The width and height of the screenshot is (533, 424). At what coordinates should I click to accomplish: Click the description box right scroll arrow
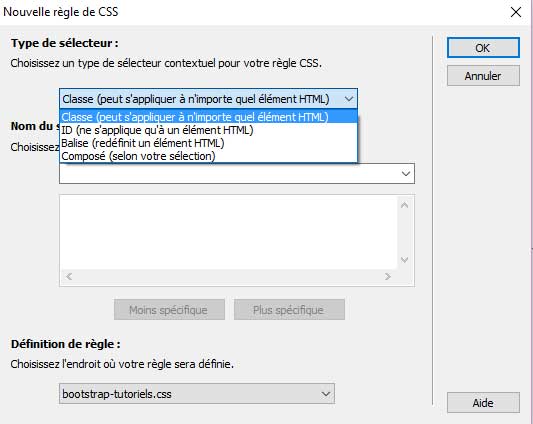pos(388,276)
